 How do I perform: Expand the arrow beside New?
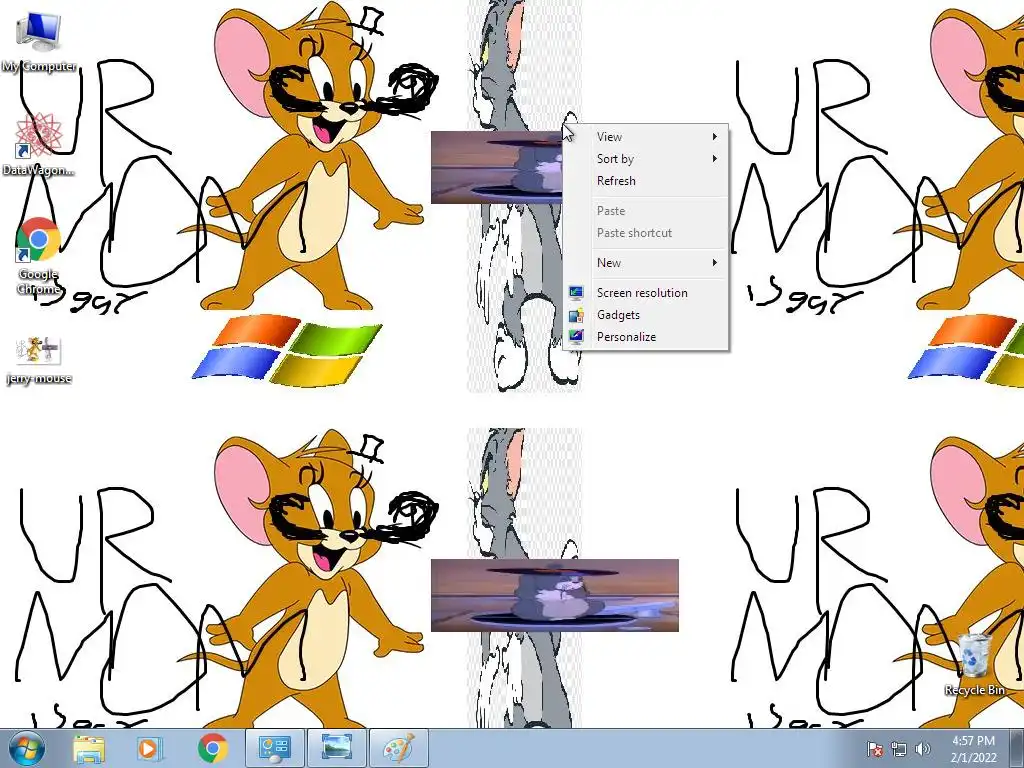click(x=714, y=263)
